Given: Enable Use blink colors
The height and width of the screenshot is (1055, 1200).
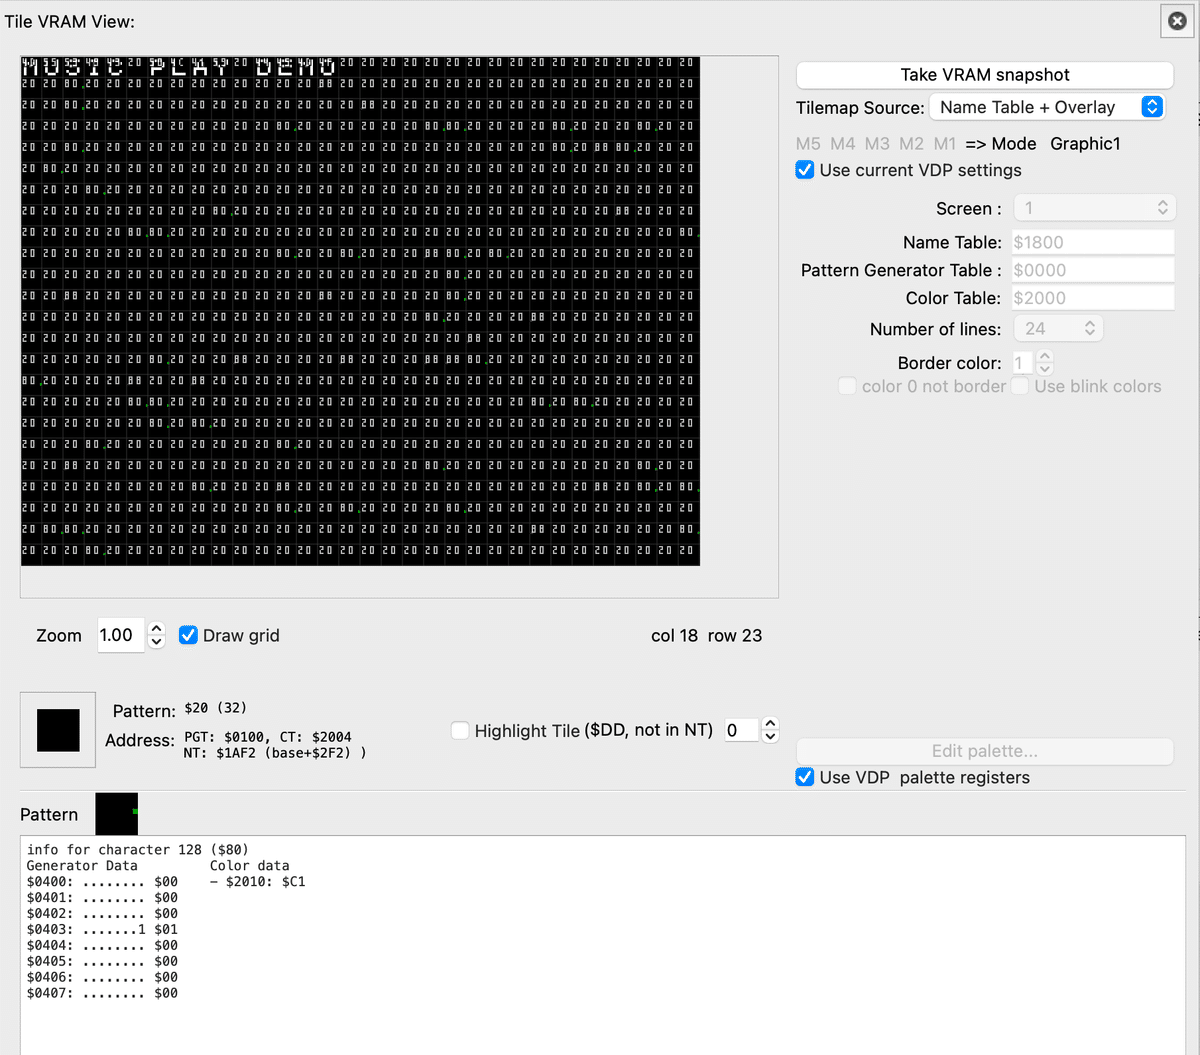Looking at the screenshot, I should point(1019,386).
